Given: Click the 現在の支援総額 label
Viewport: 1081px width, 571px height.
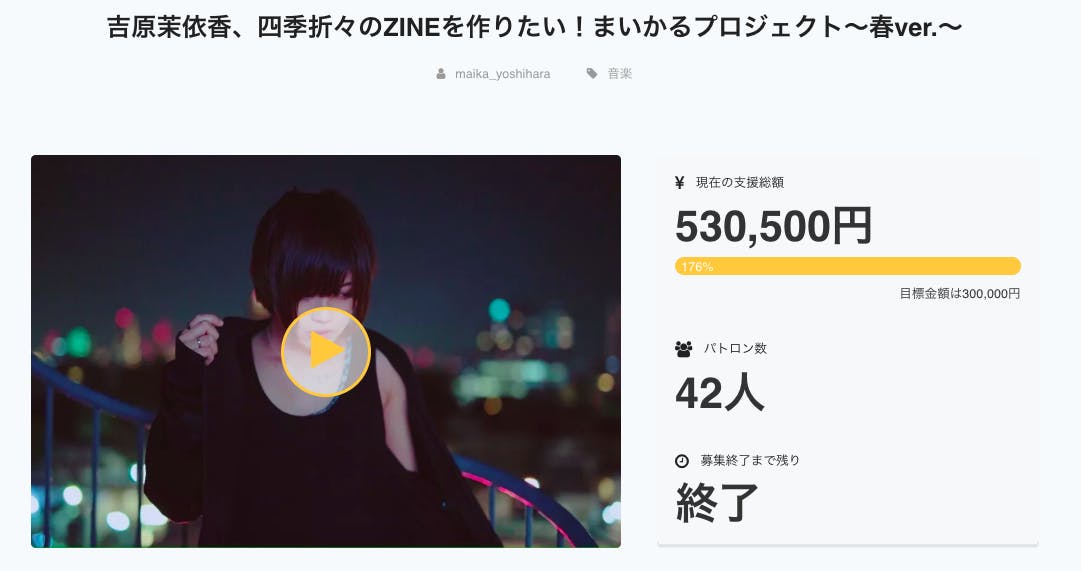Looking at the screenshot, I should (739, 182).
